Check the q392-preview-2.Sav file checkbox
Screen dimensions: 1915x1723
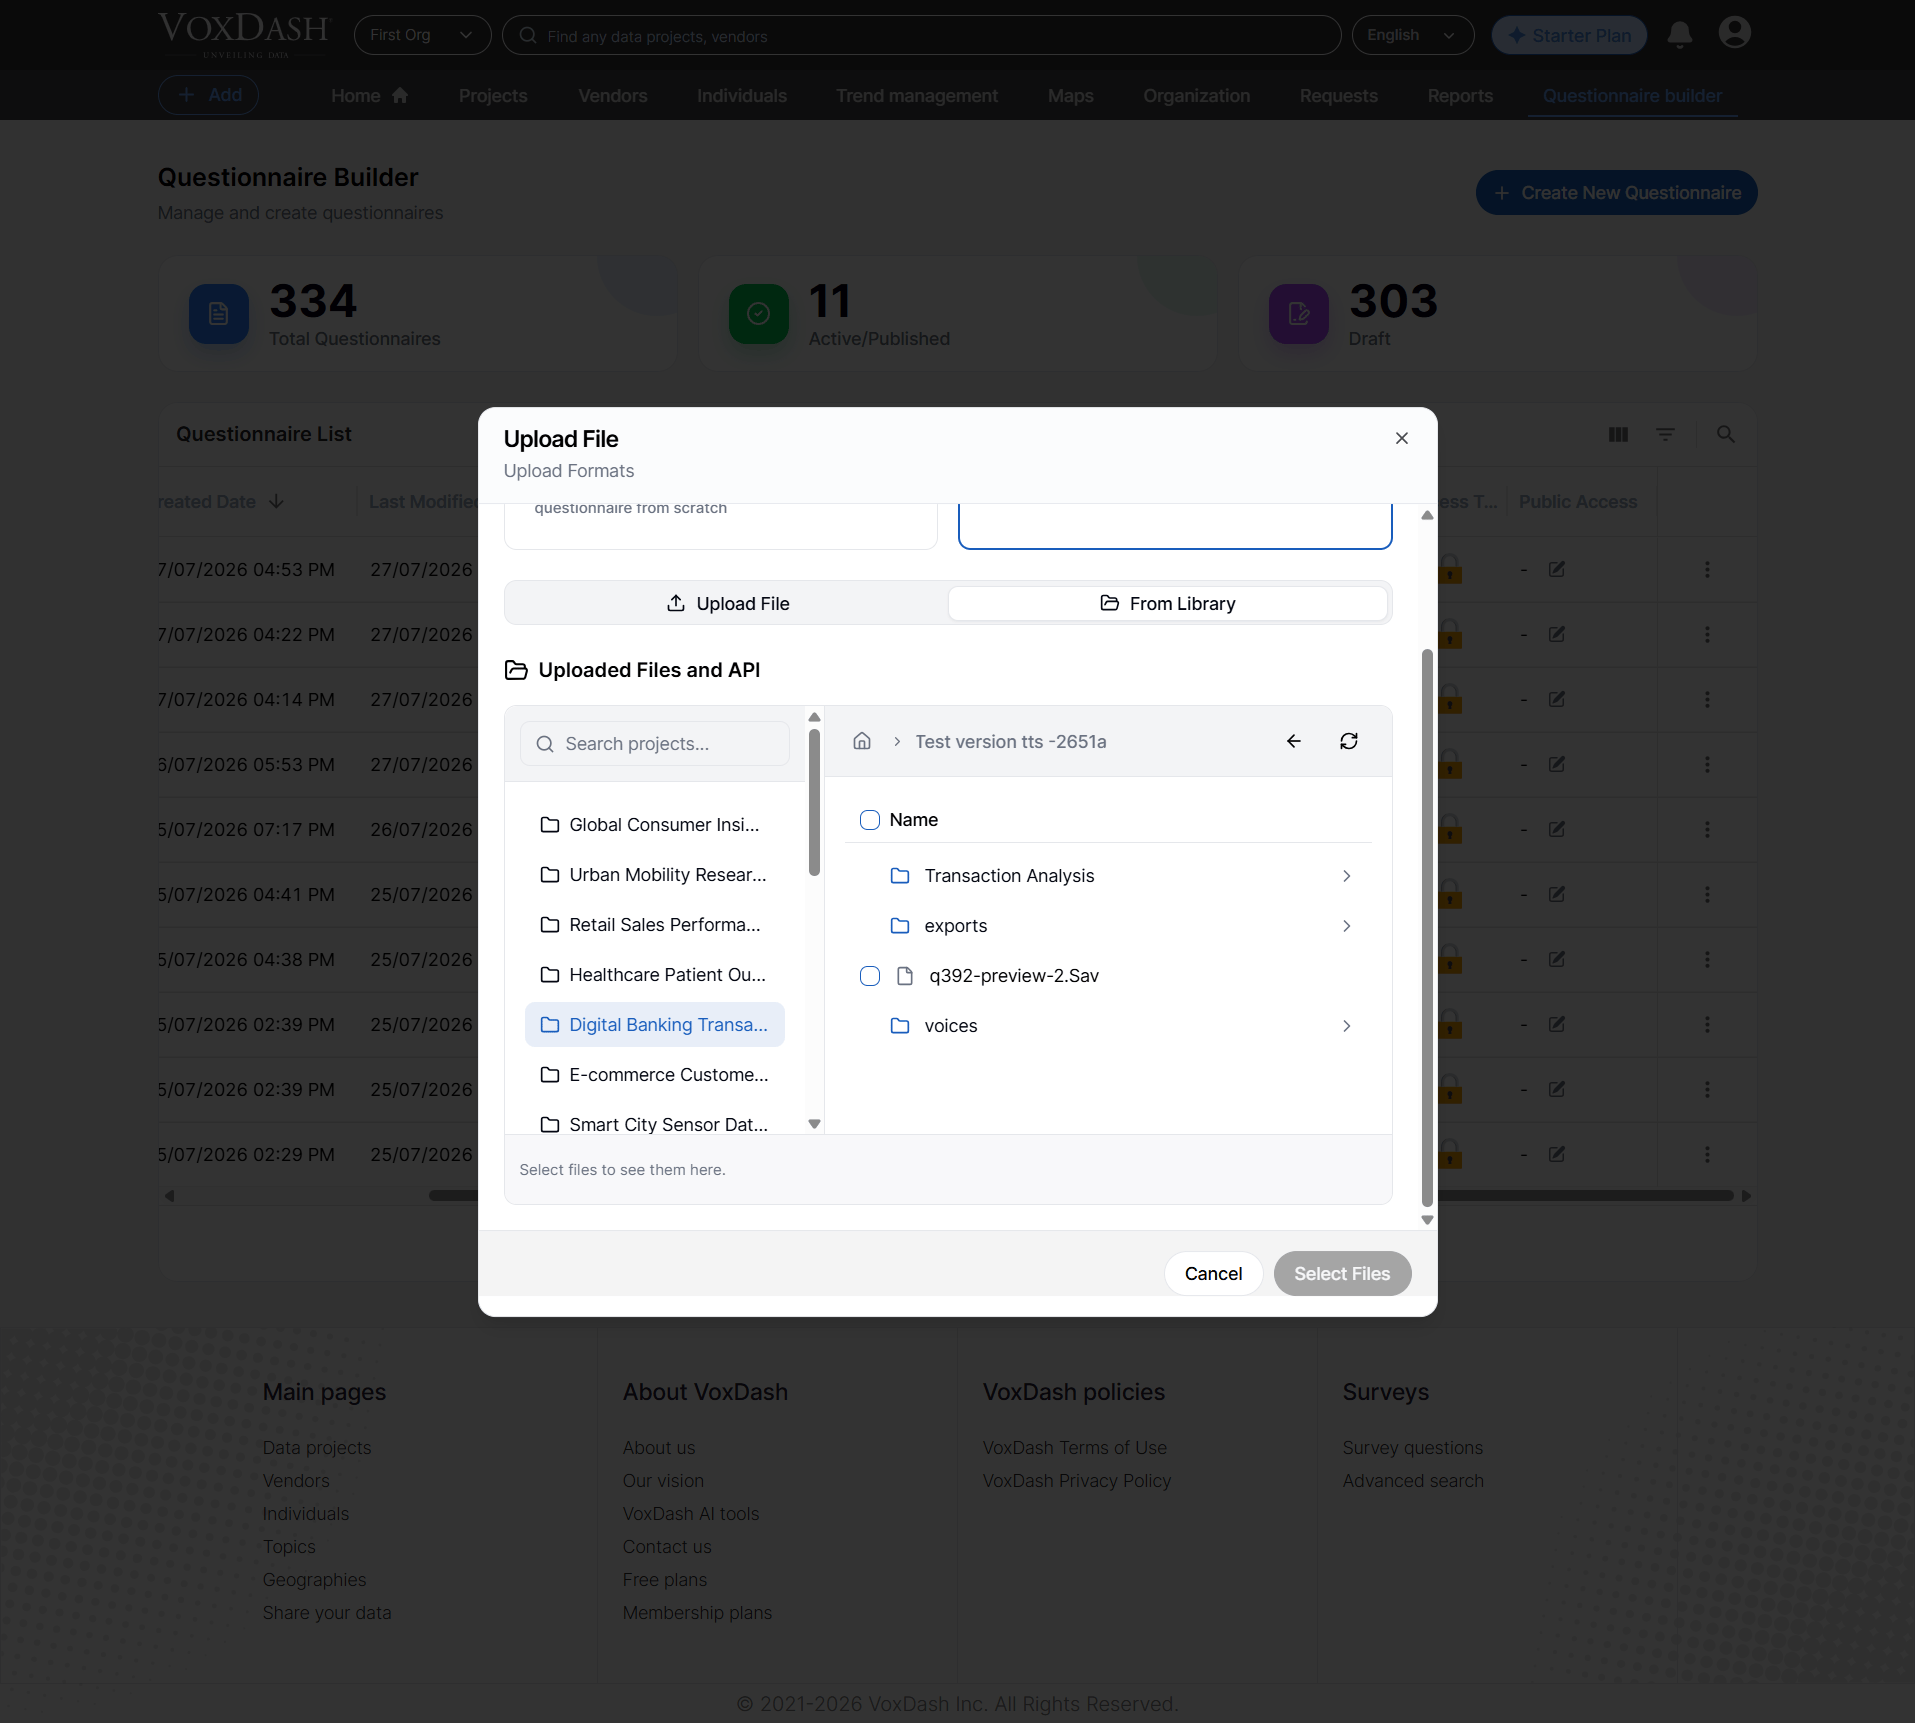870,976
